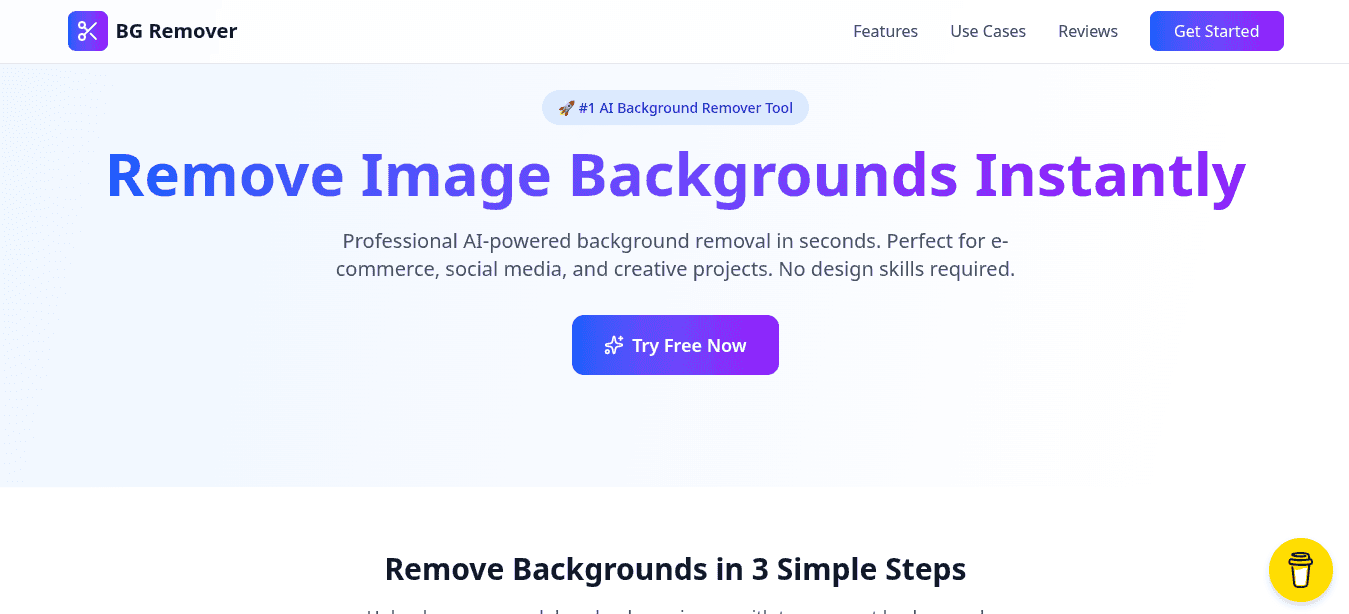Open the Features section from navigation

pos(885,31)
